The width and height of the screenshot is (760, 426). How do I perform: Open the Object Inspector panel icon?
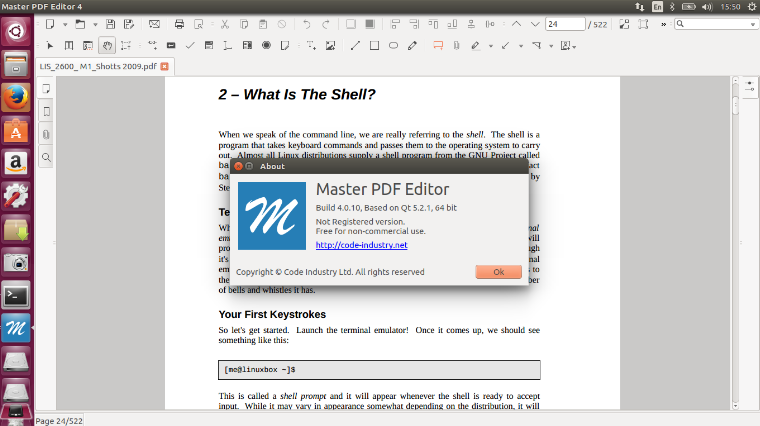click(750, 87)
